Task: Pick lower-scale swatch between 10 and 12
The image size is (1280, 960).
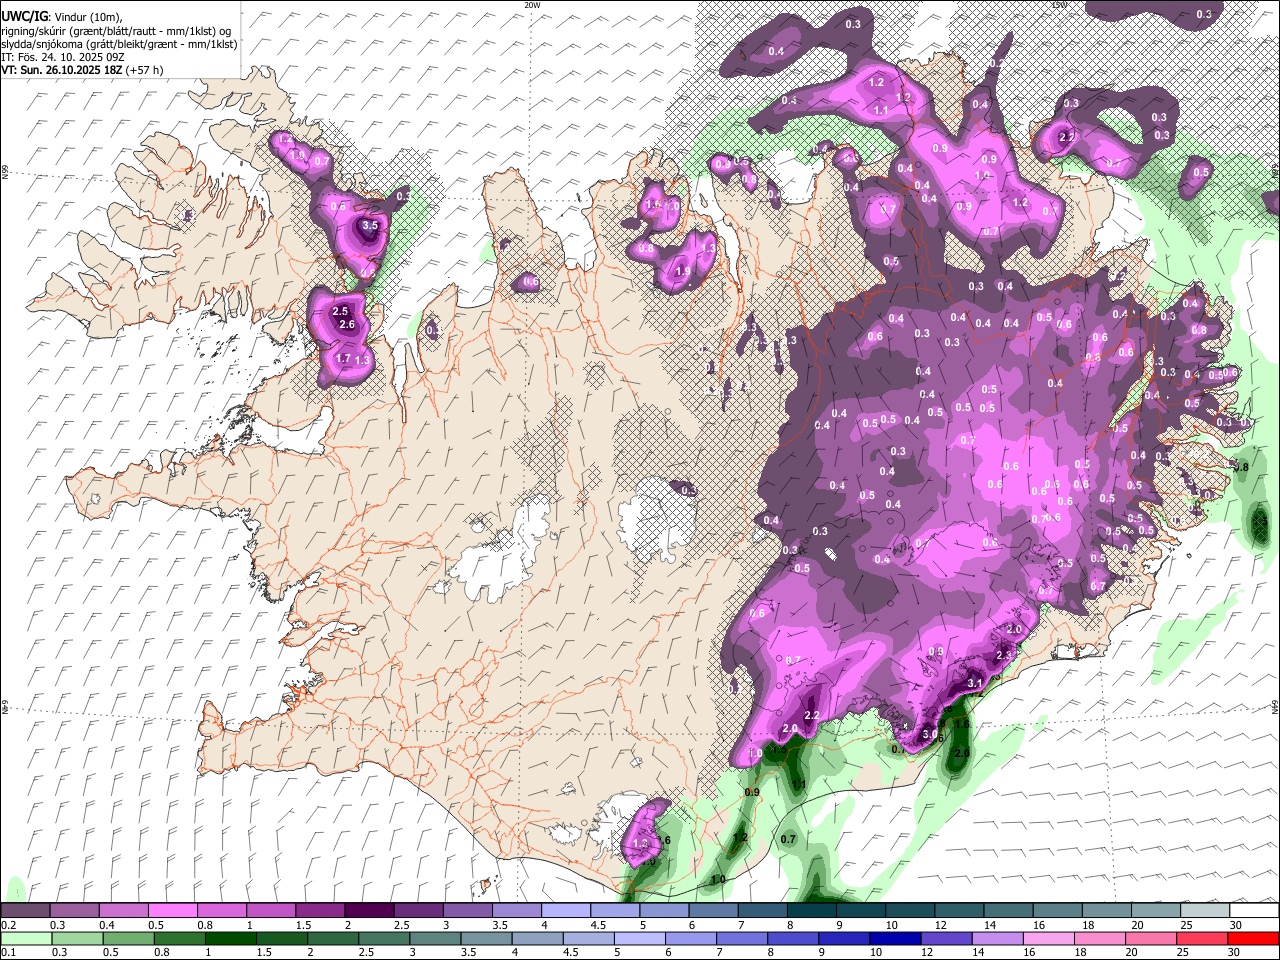Action: coord(896,938)
